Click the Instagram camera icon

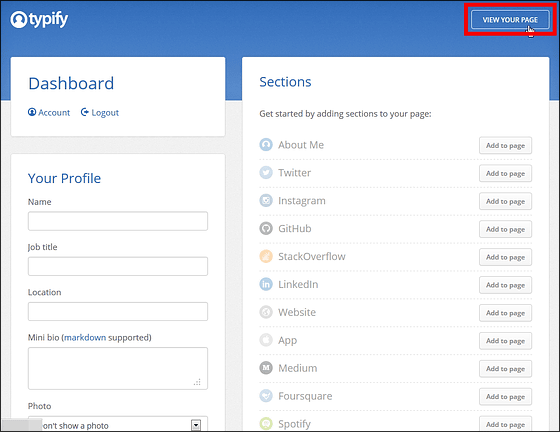point(266,200)
